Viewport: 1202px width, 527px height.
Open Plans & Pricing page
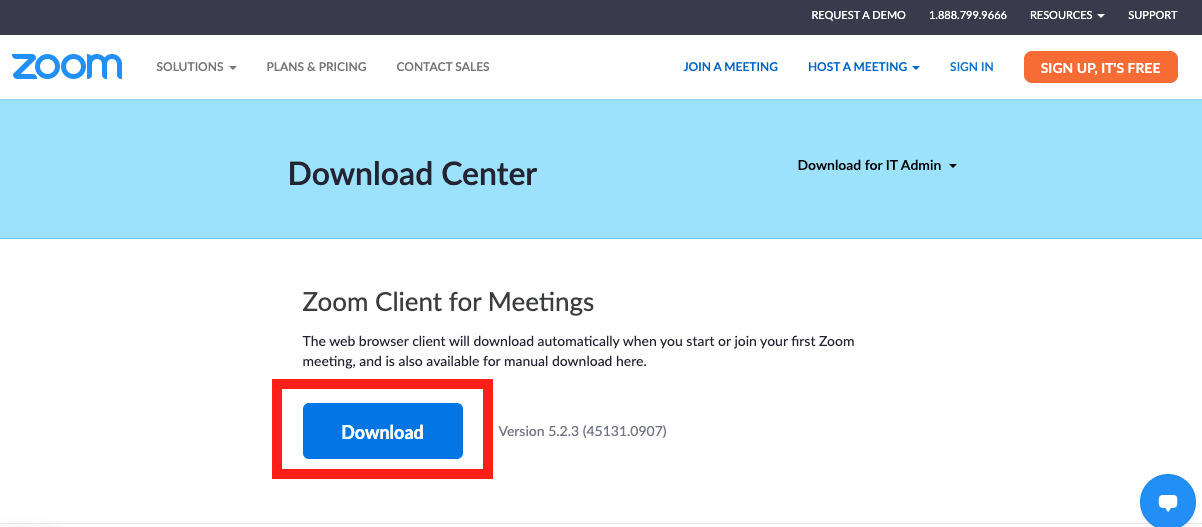(316, 67)
